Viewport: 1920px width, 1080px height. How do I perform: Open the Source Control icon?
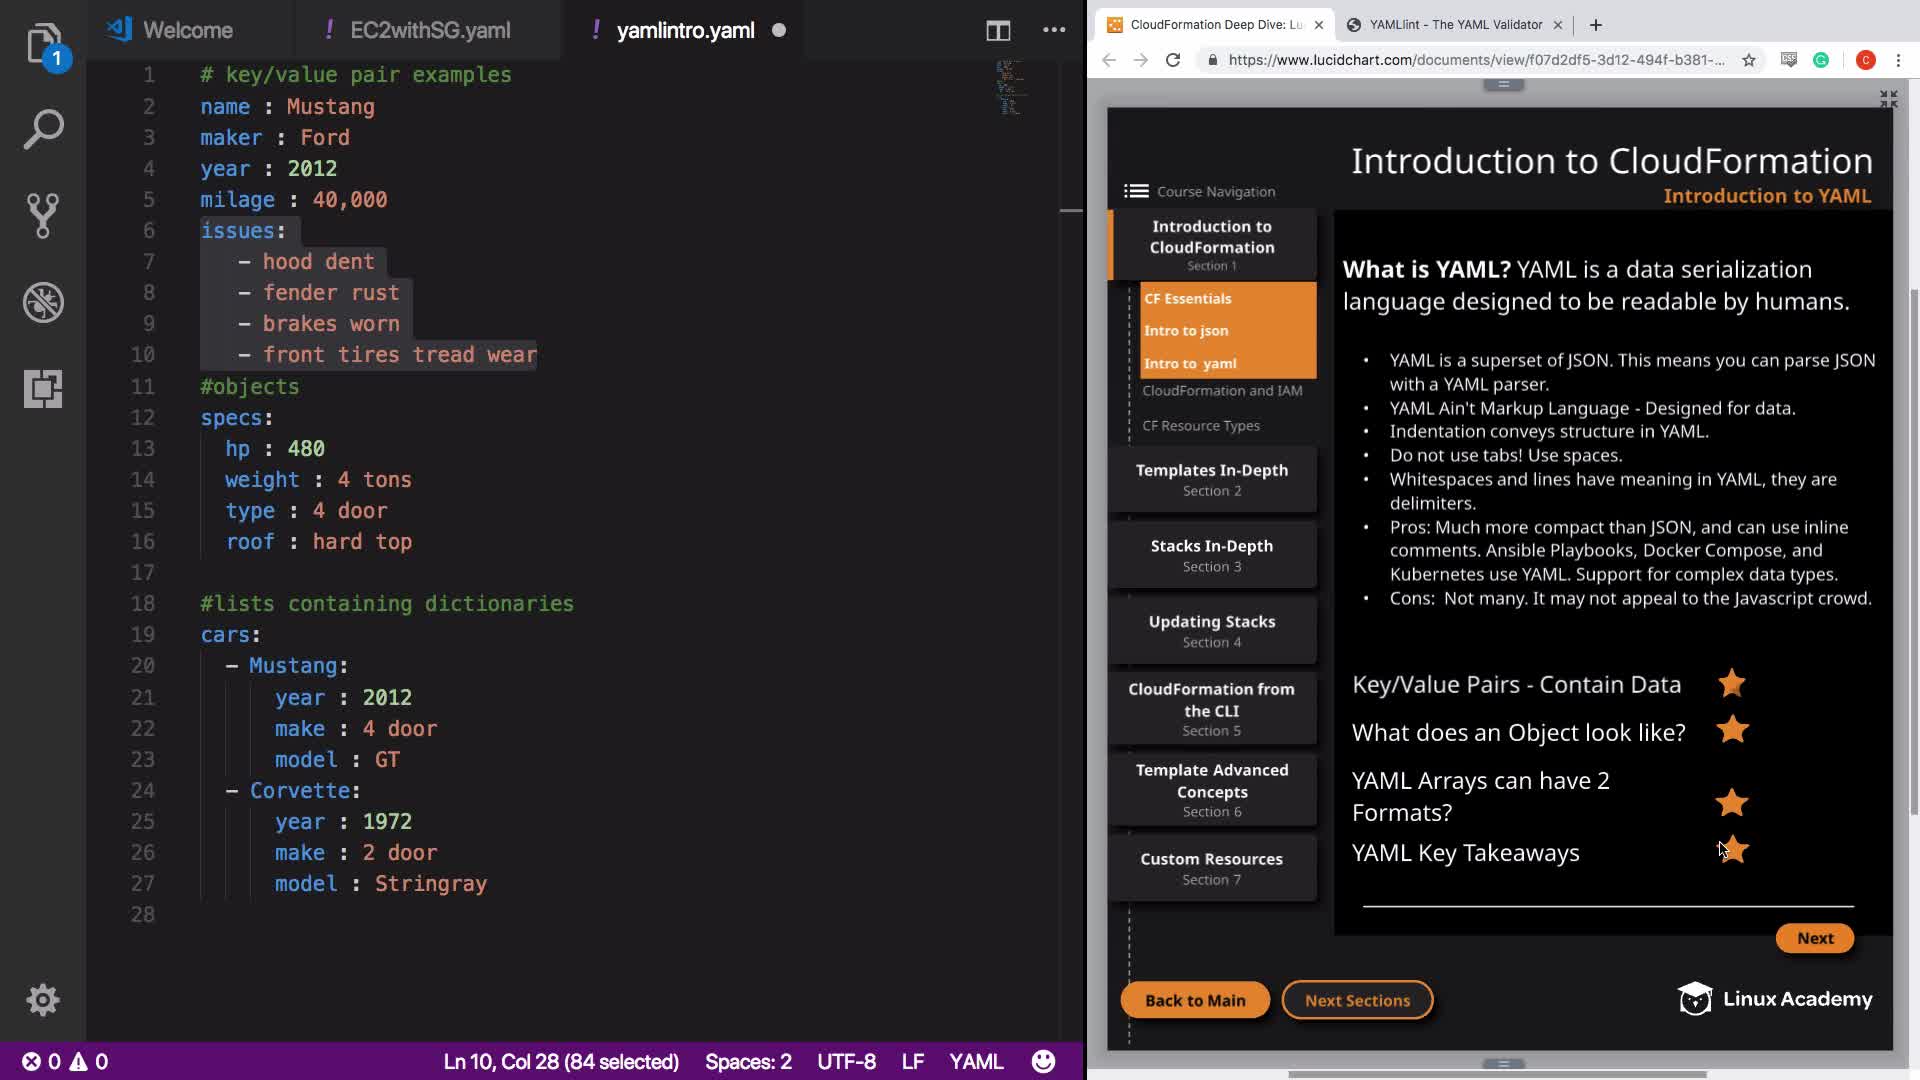pos(43,215)
